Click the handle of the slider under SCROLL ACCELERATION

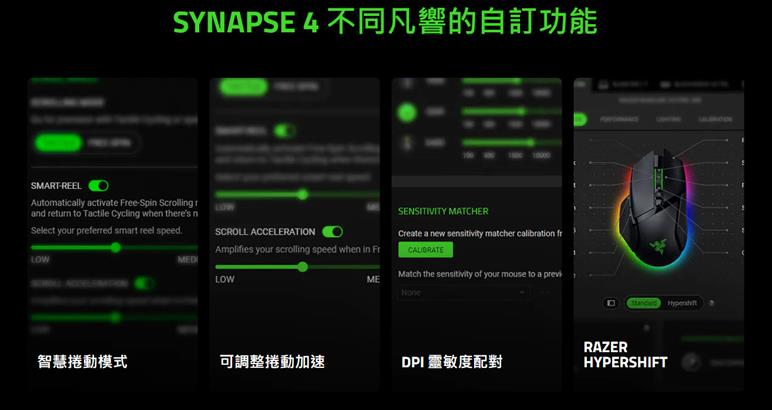[x=302, y=267]
